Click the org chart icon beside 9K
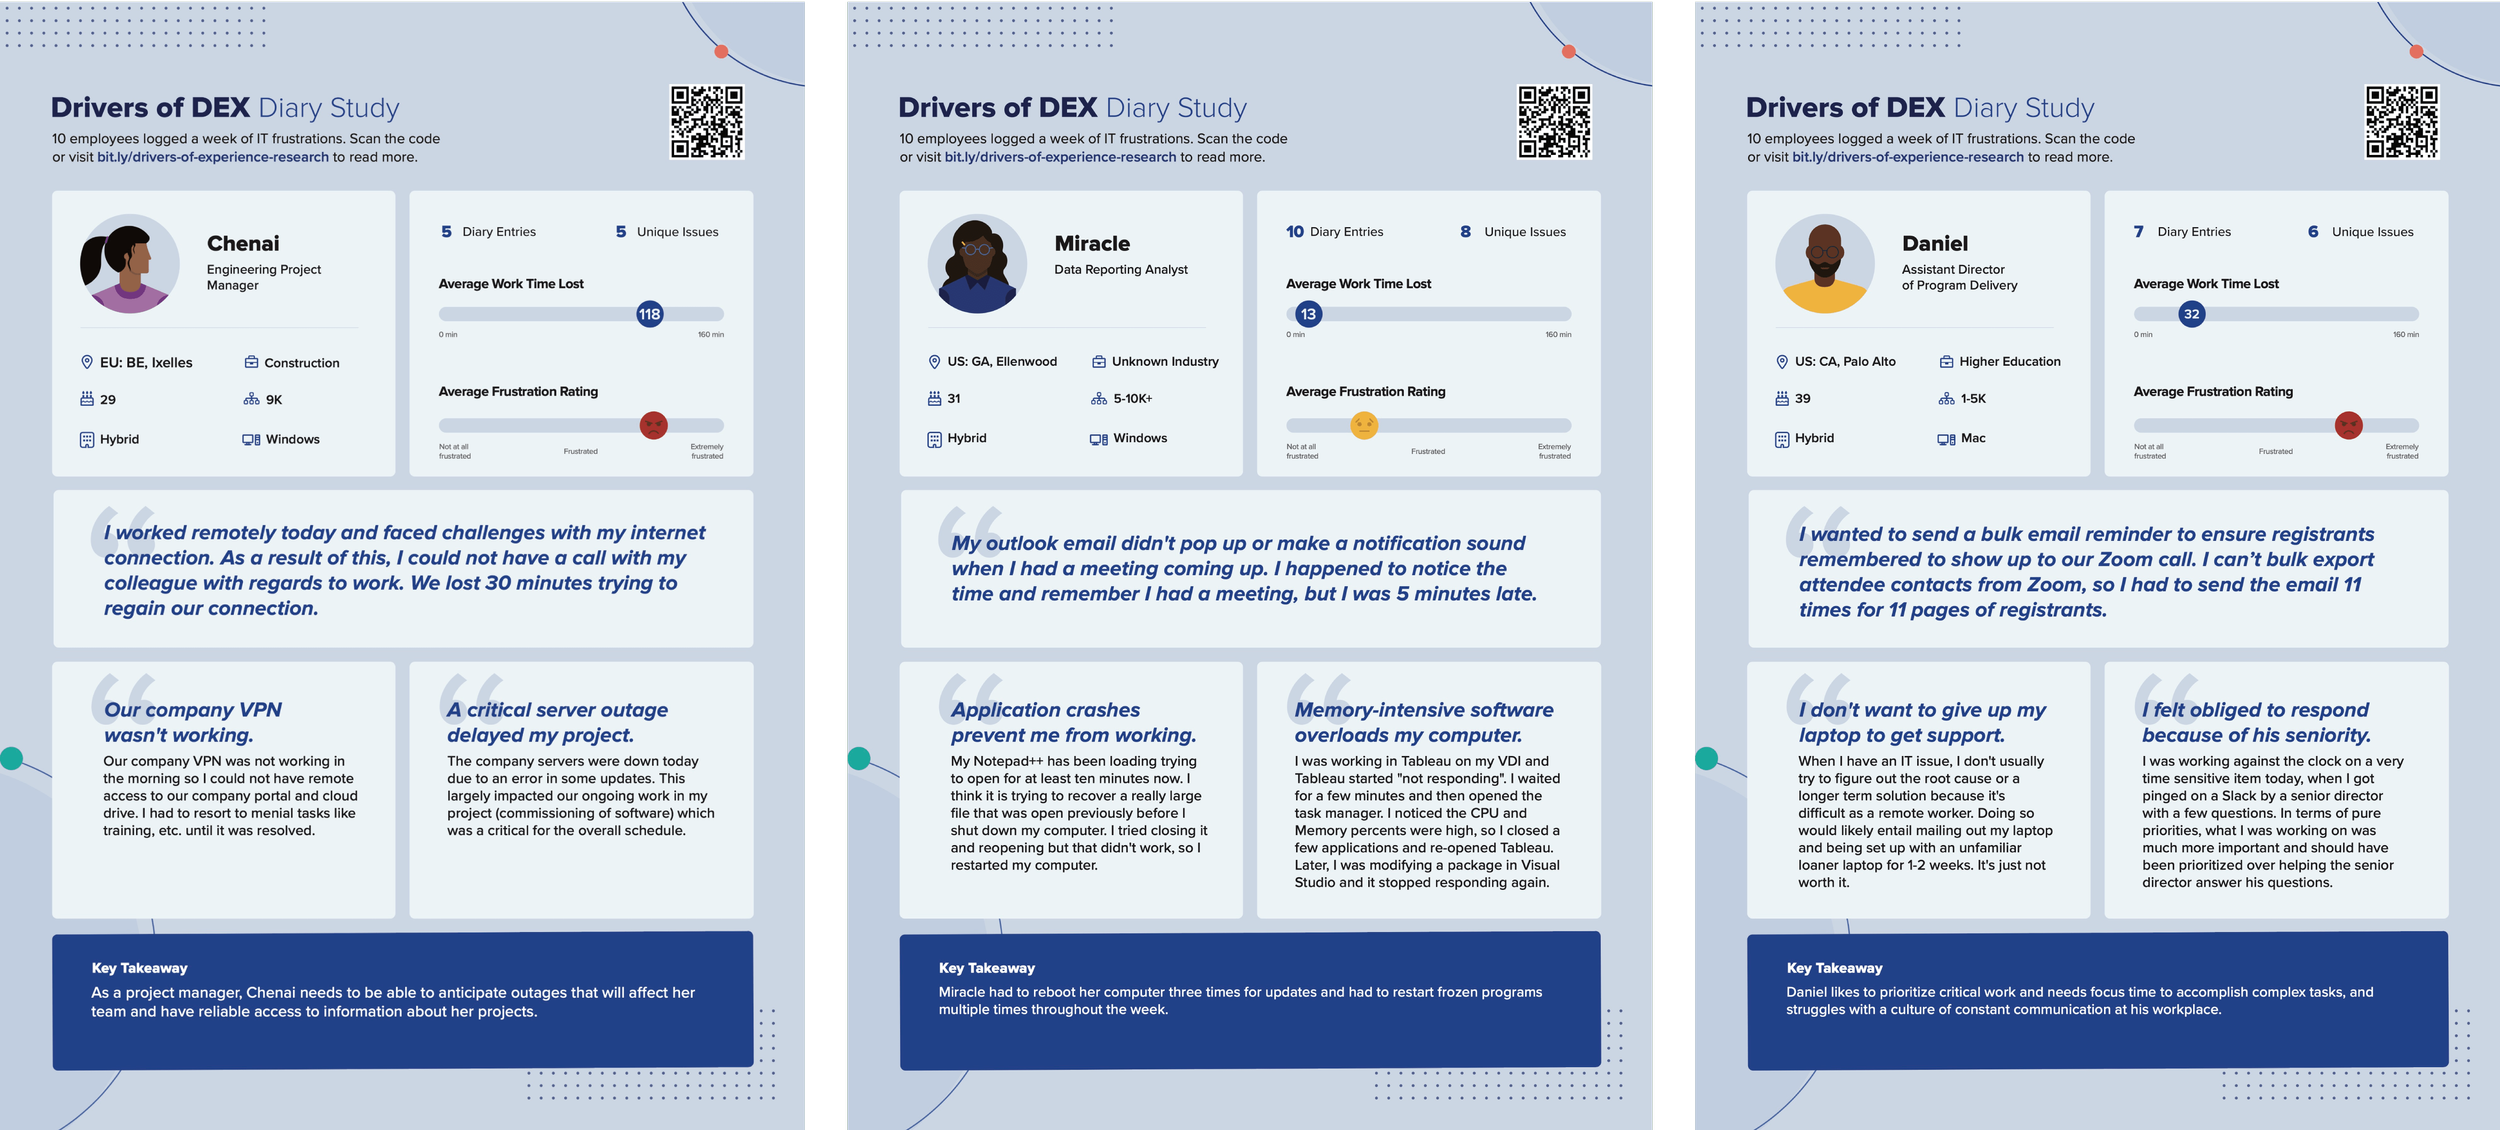 [251, 399]
